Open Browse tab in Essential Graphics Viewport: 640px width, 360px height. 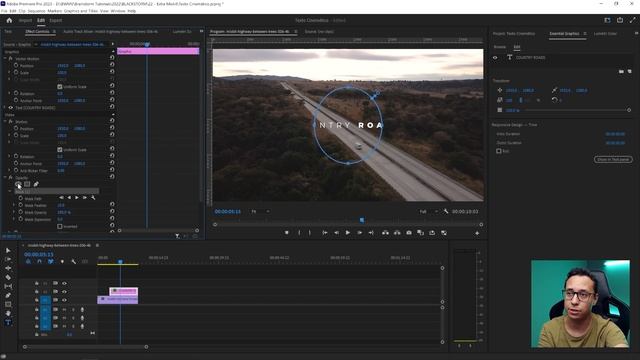point(500,47)
